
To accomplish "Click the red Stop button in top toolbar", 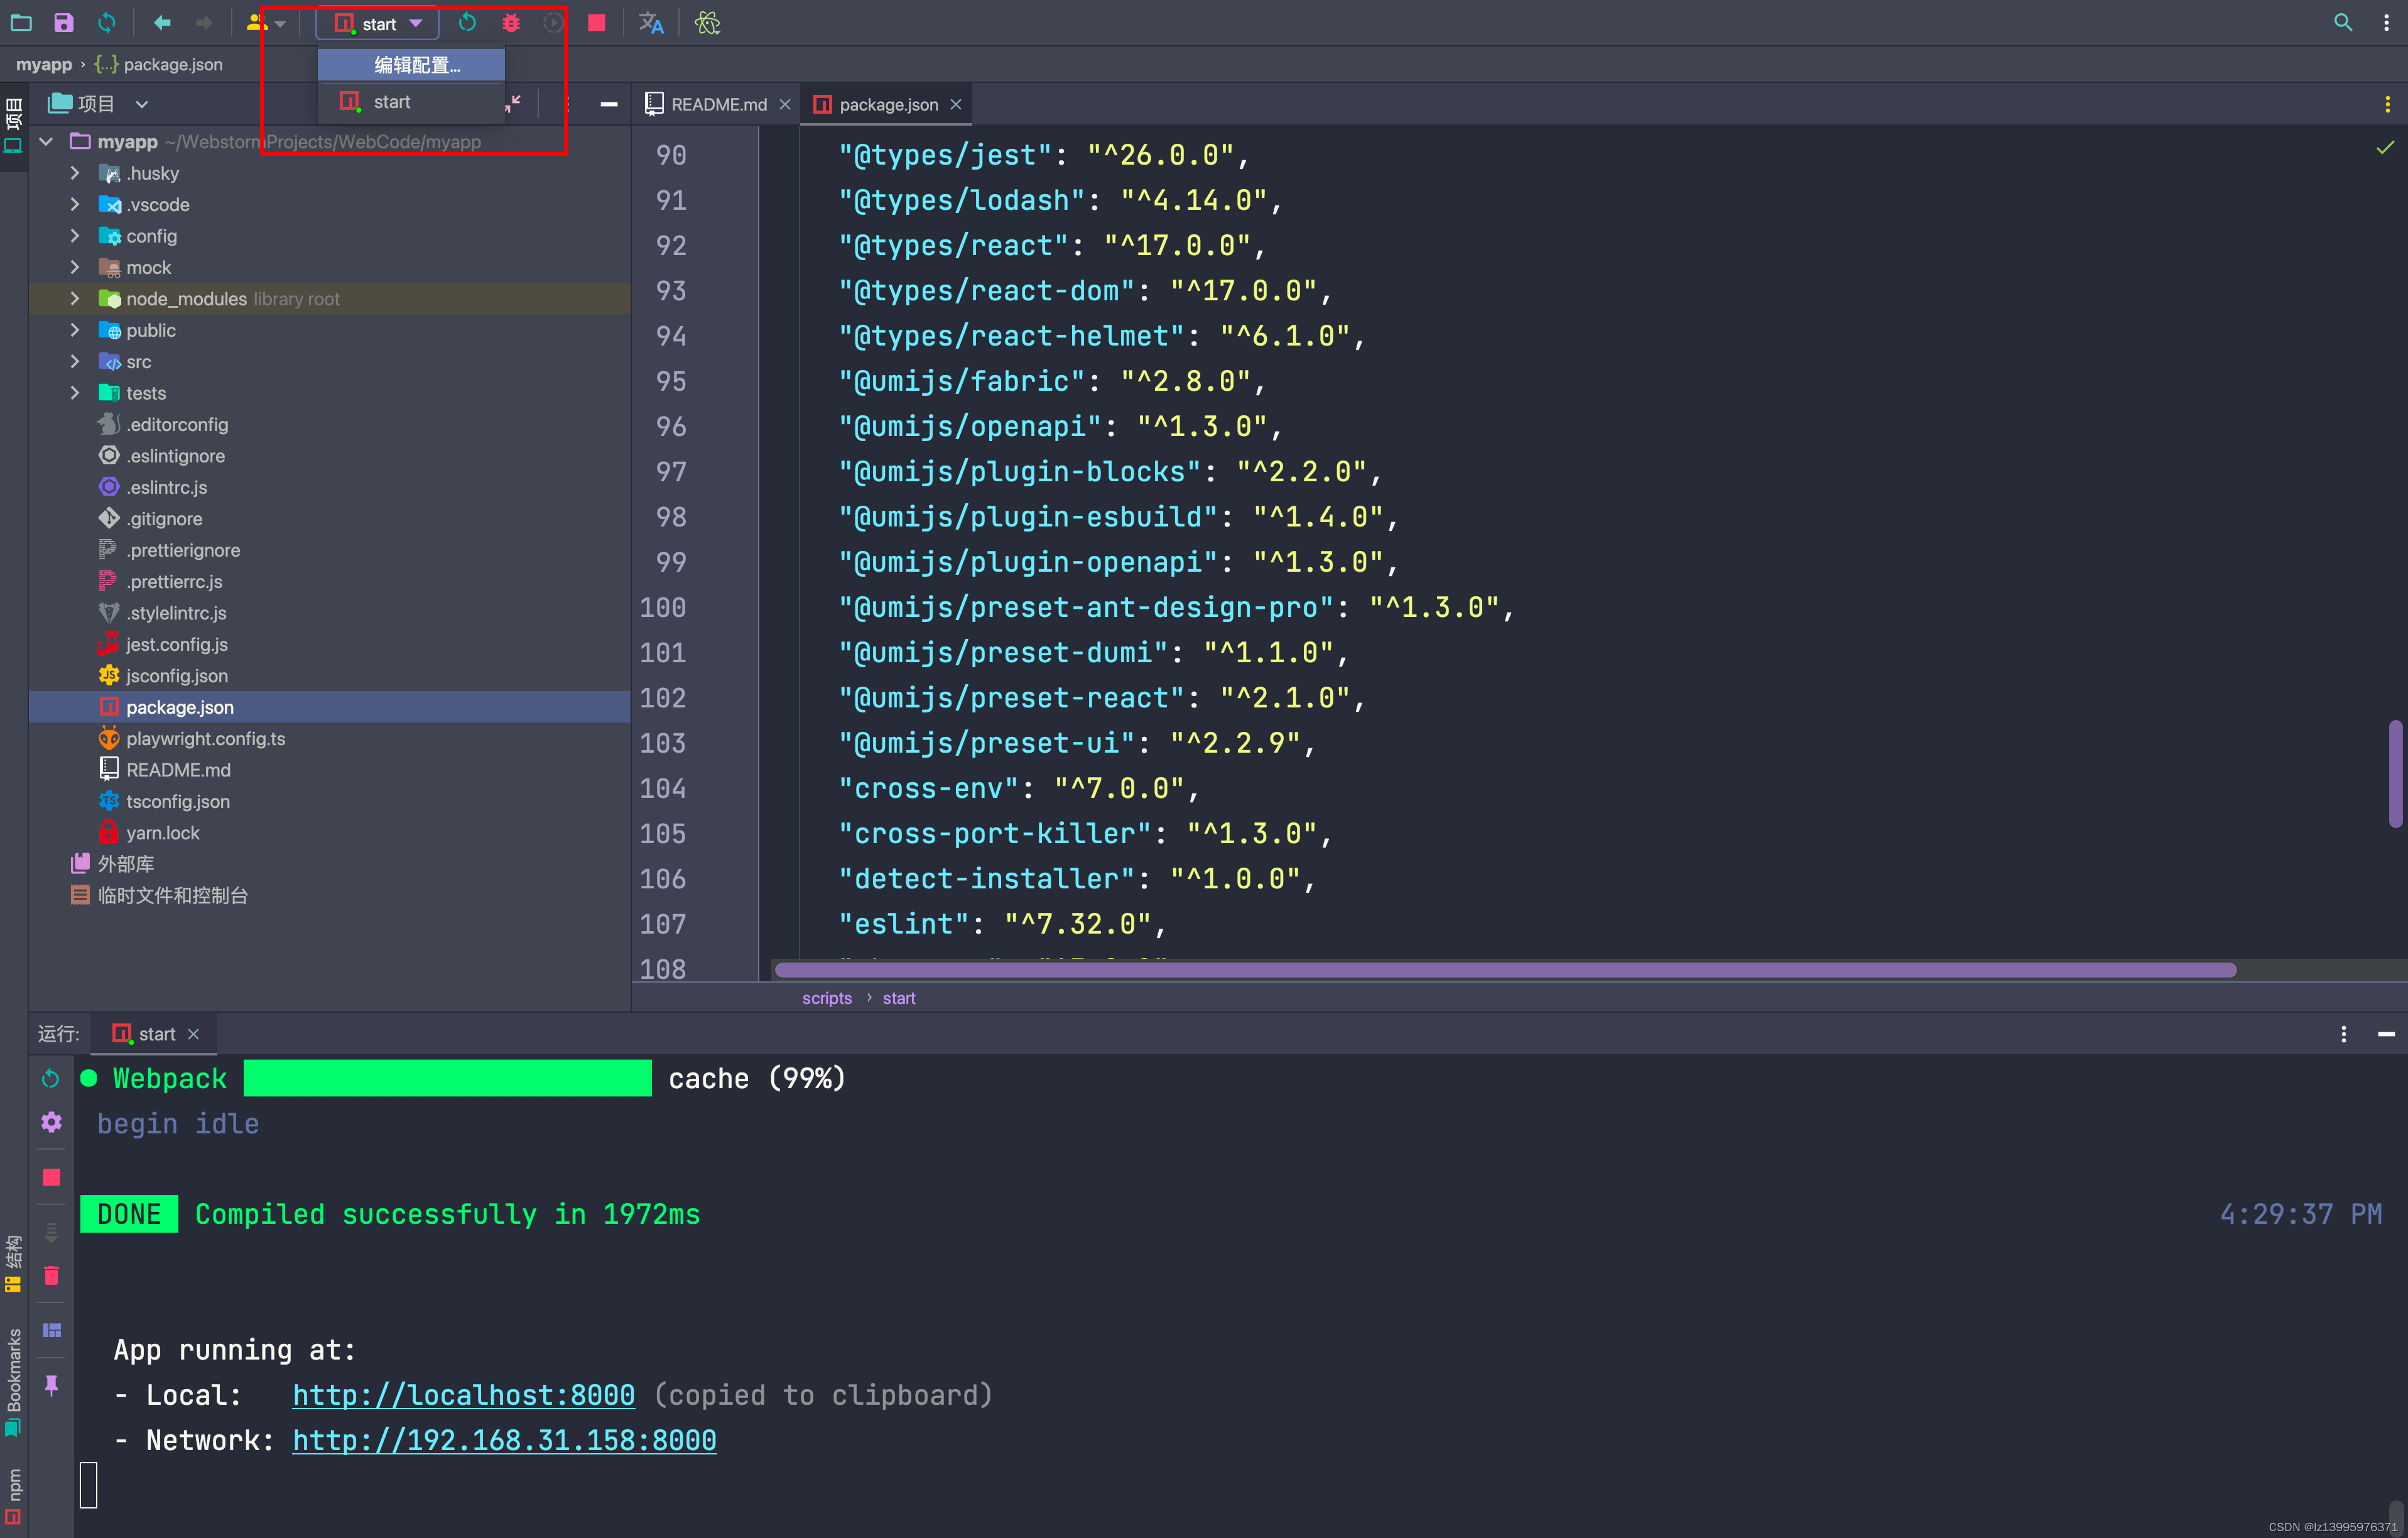I will (x=596, y=22).
